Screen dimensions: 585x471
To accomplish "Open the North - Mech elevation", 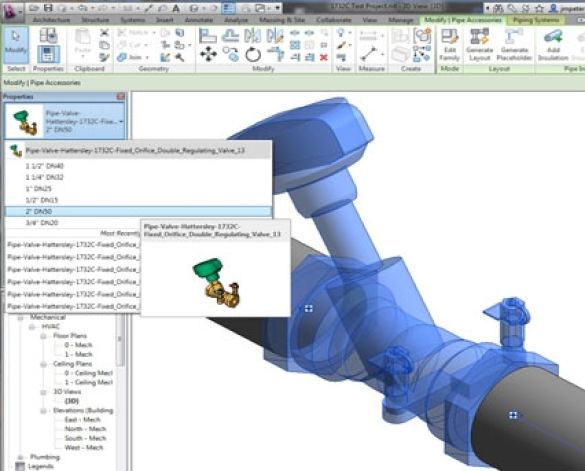I will coord(85,429).
